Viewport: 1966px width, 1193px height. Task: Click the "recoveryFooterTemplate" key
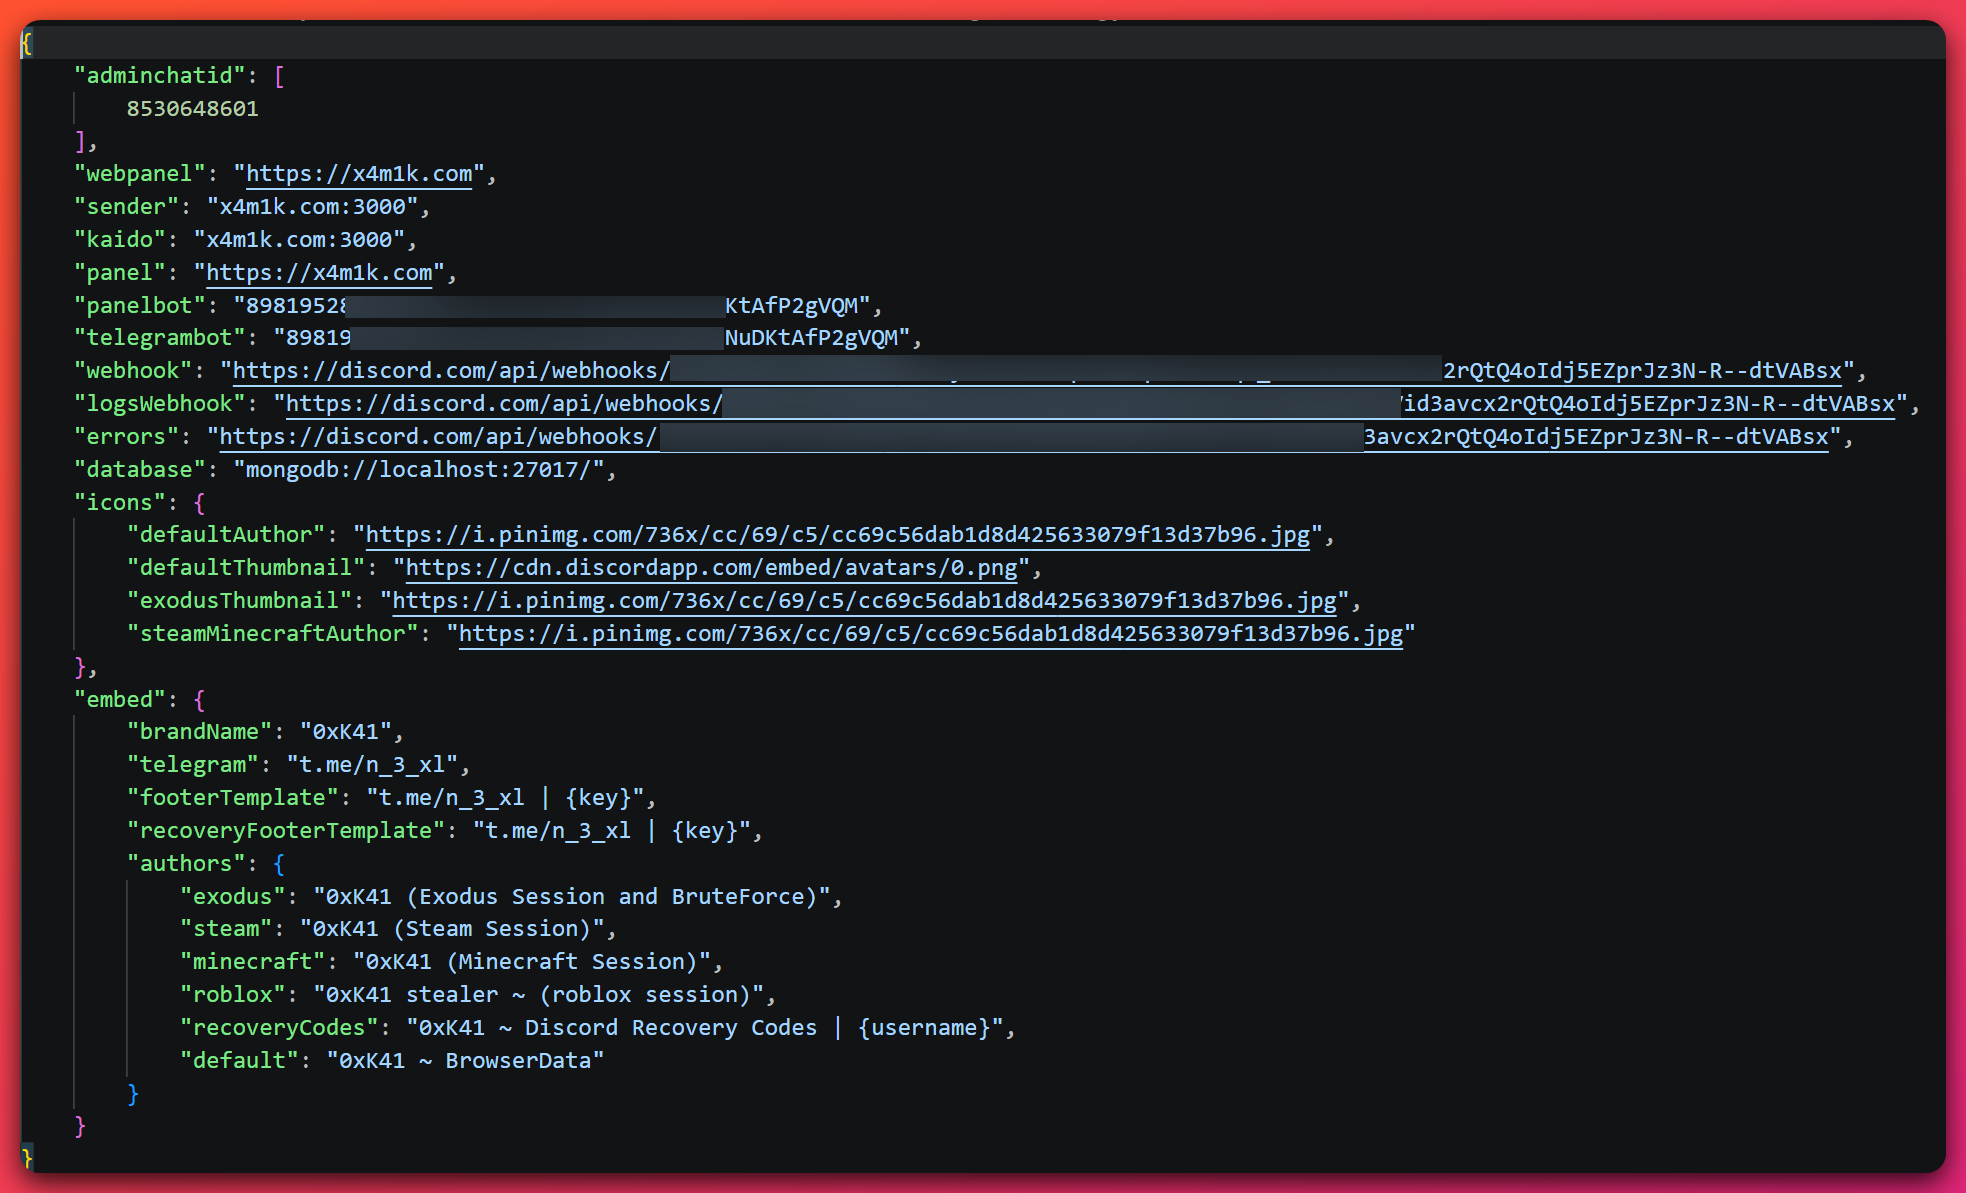(x=286, y=831)
